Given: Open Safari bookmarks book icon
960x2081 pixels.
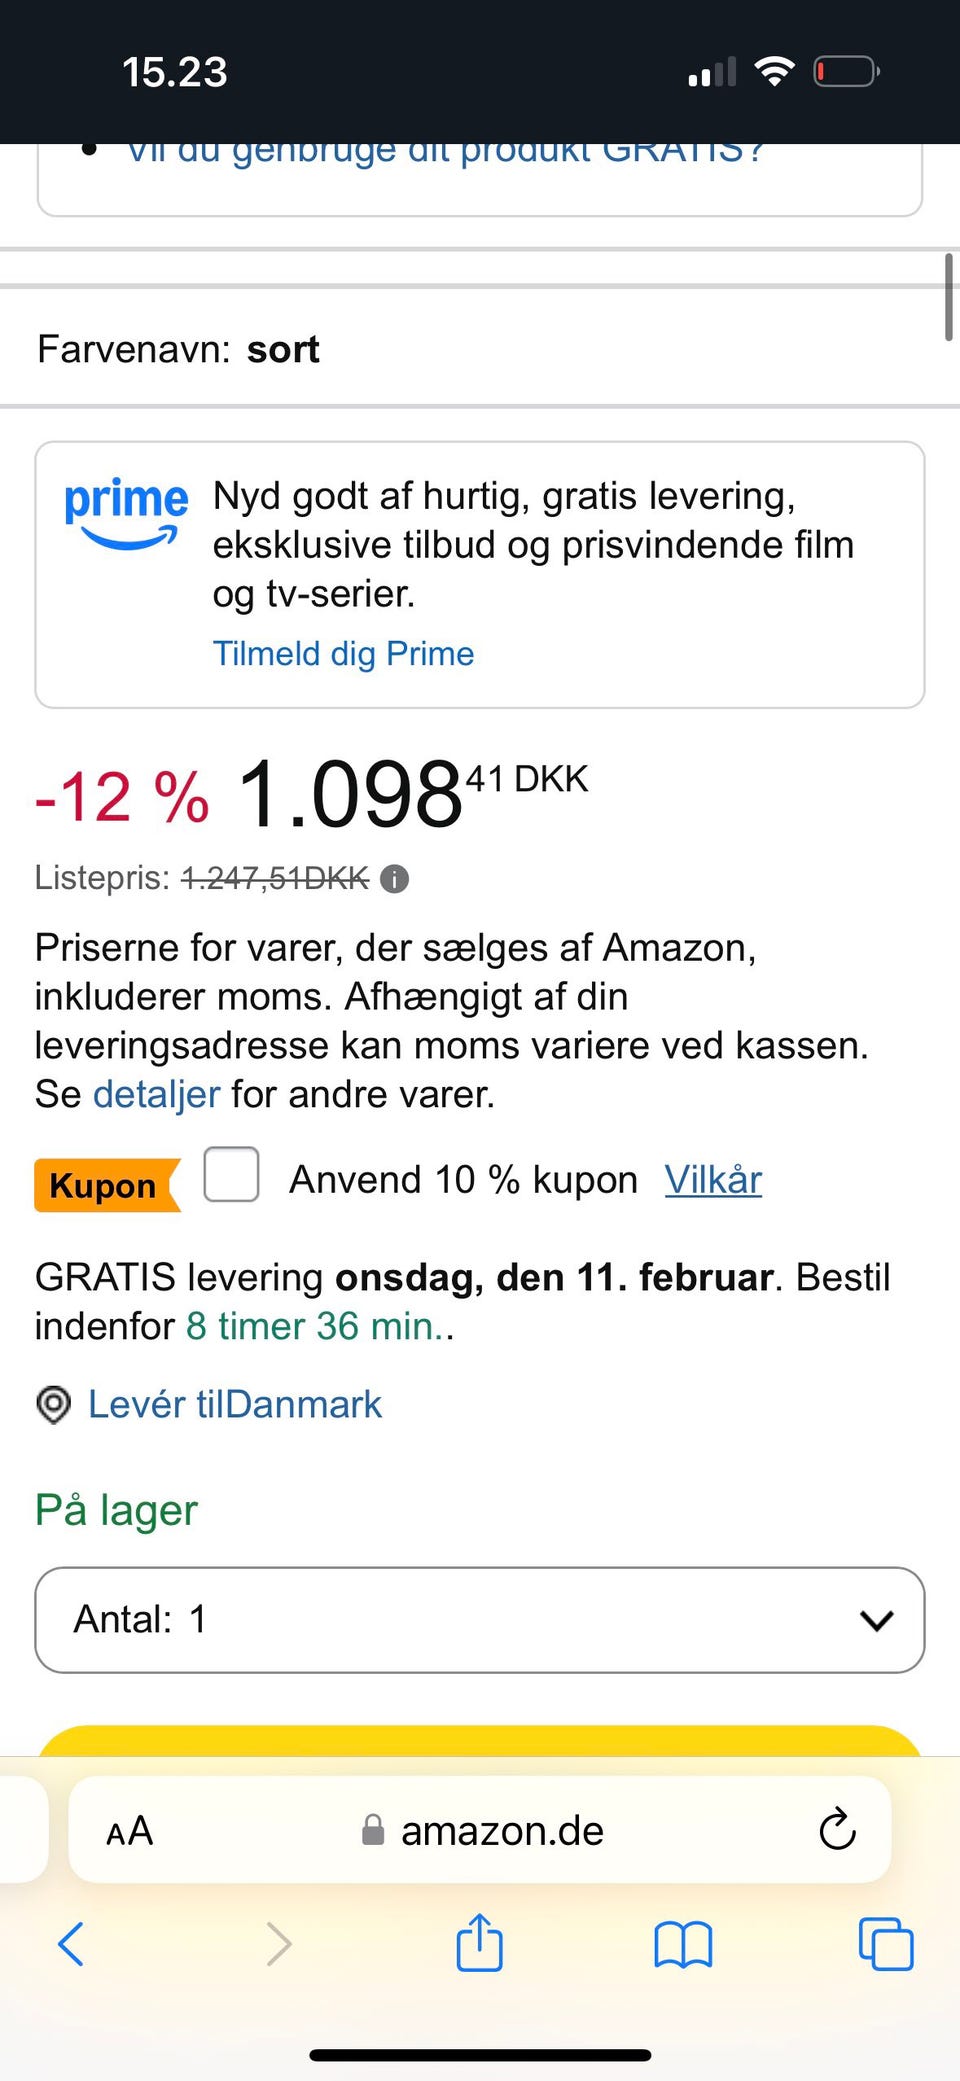Looking at the screenshot, I should tap(683, 1944).
